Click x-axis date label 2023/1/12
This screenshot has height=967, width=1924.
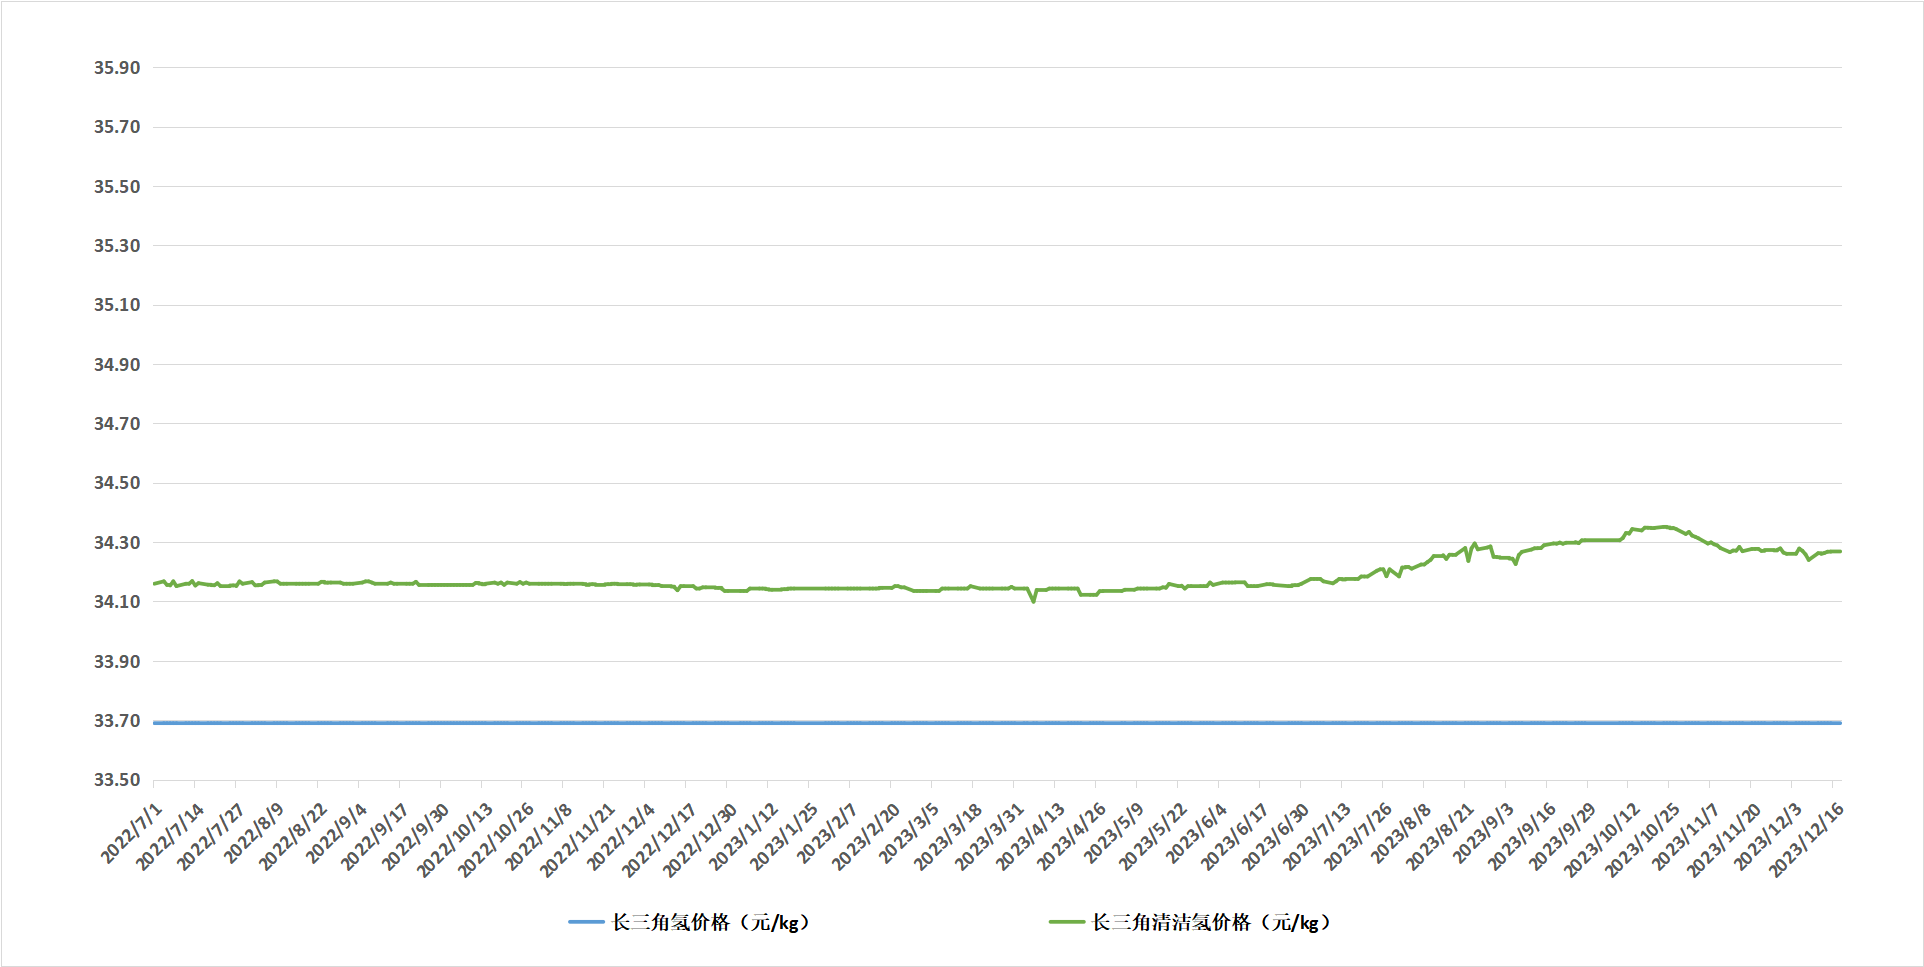[744, 835]
